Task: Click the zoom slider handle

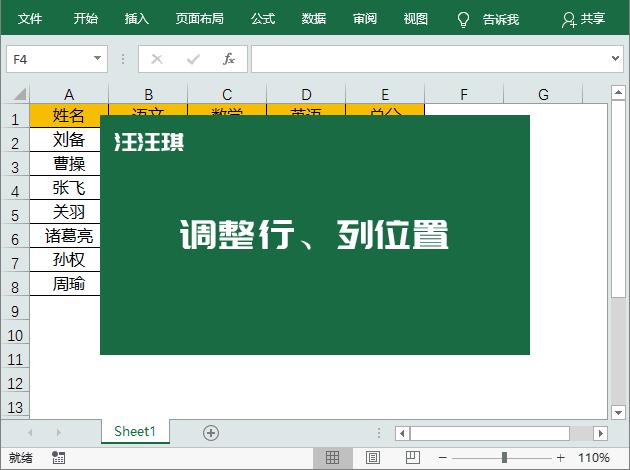Action: tap(504, 458)
